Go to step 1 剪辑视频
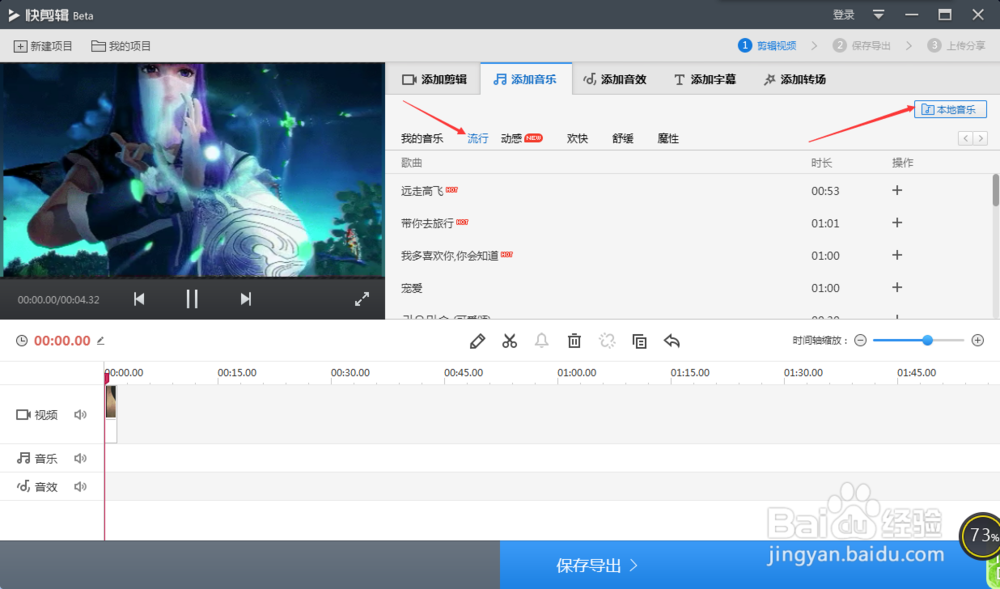Screen dimensions: 1000x589 (767, 45)
